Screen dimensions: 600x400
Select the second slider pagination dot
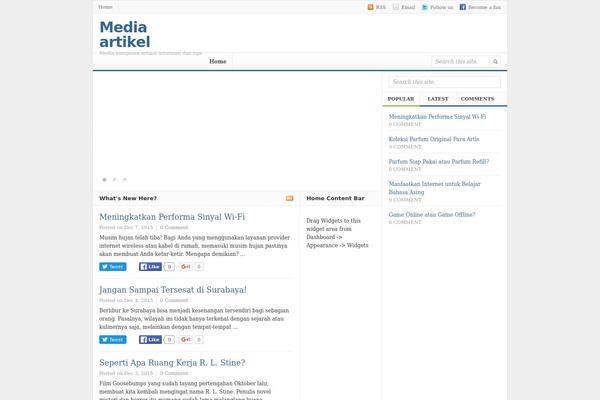(114, 180)
